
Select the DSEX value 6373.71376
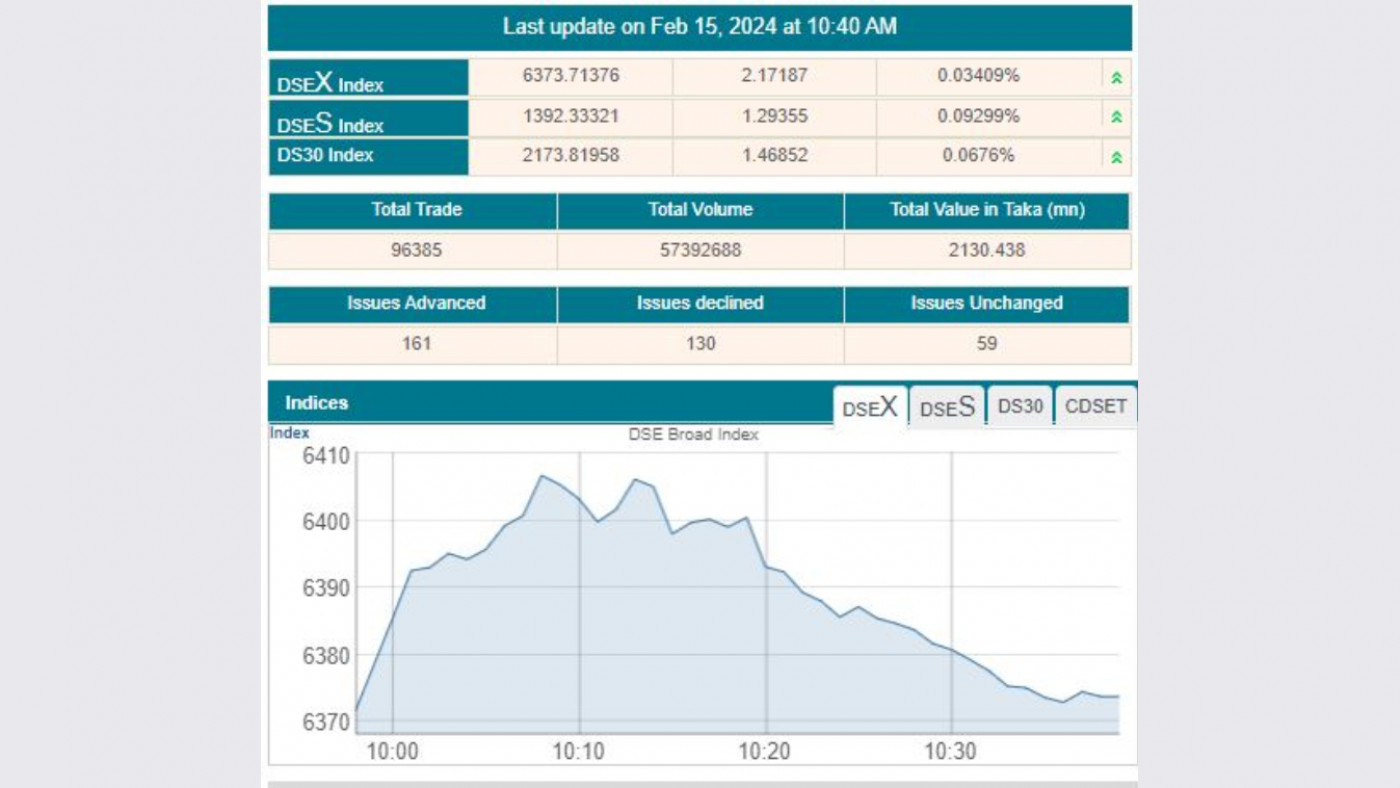click(571, 75)
